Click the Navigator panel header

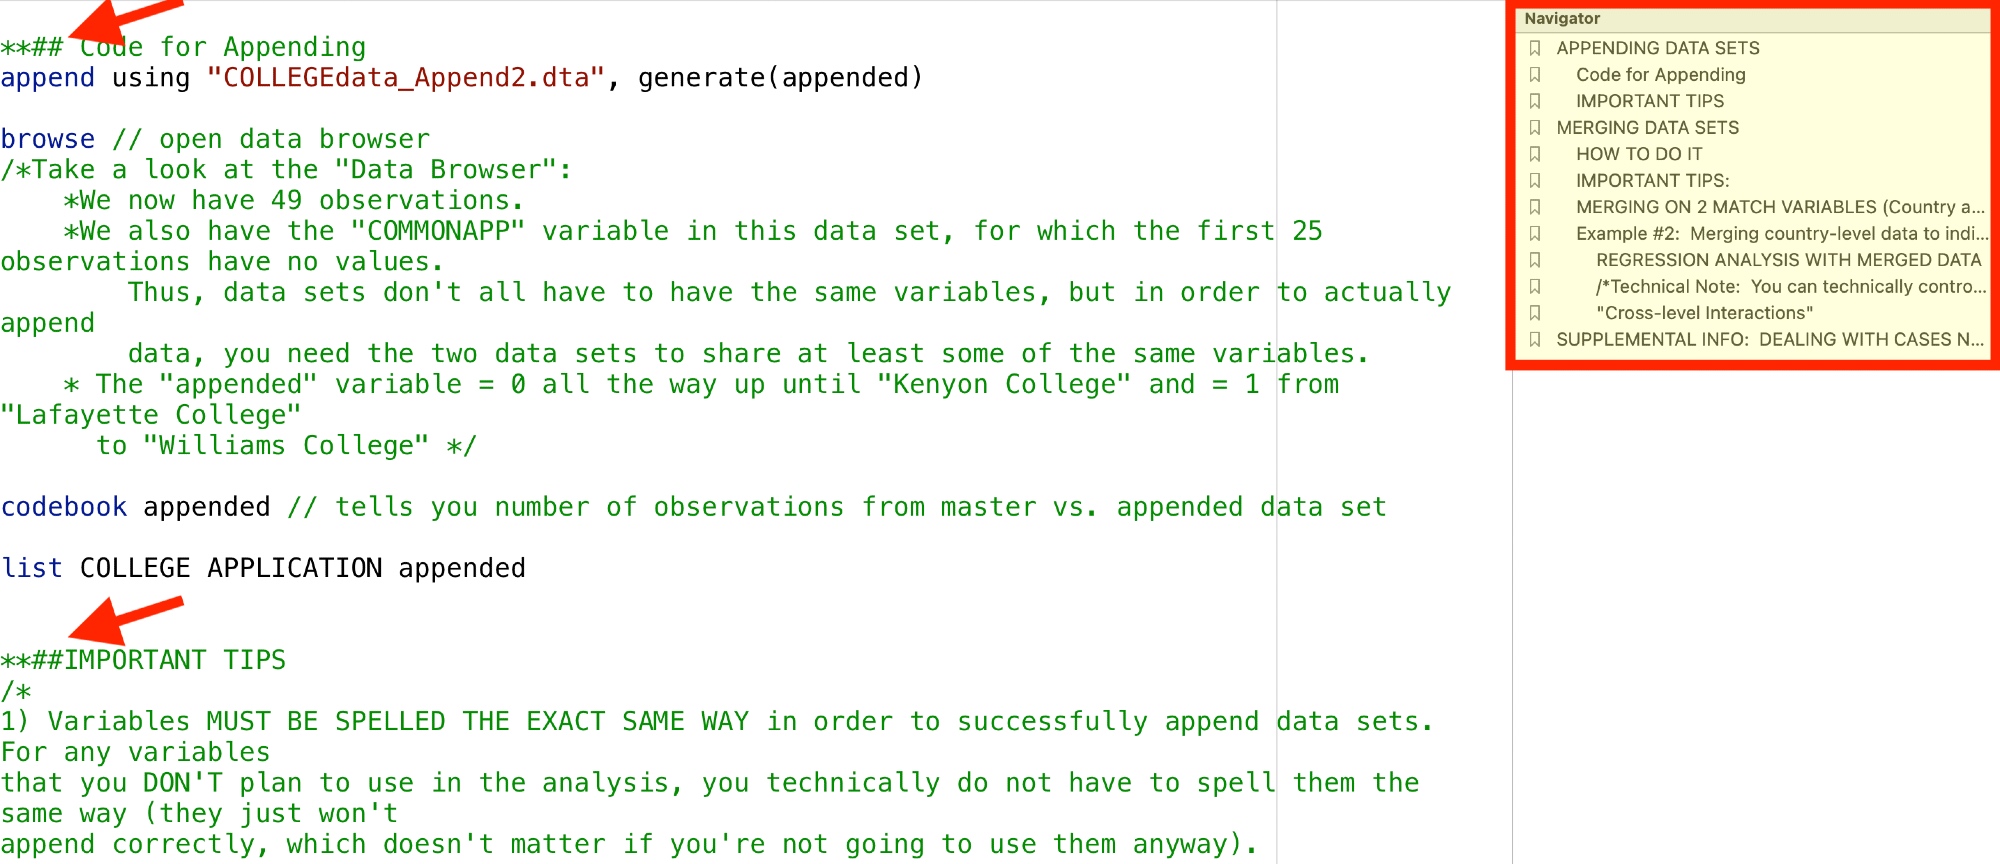pyautogui.click(x=1562, y=19)
